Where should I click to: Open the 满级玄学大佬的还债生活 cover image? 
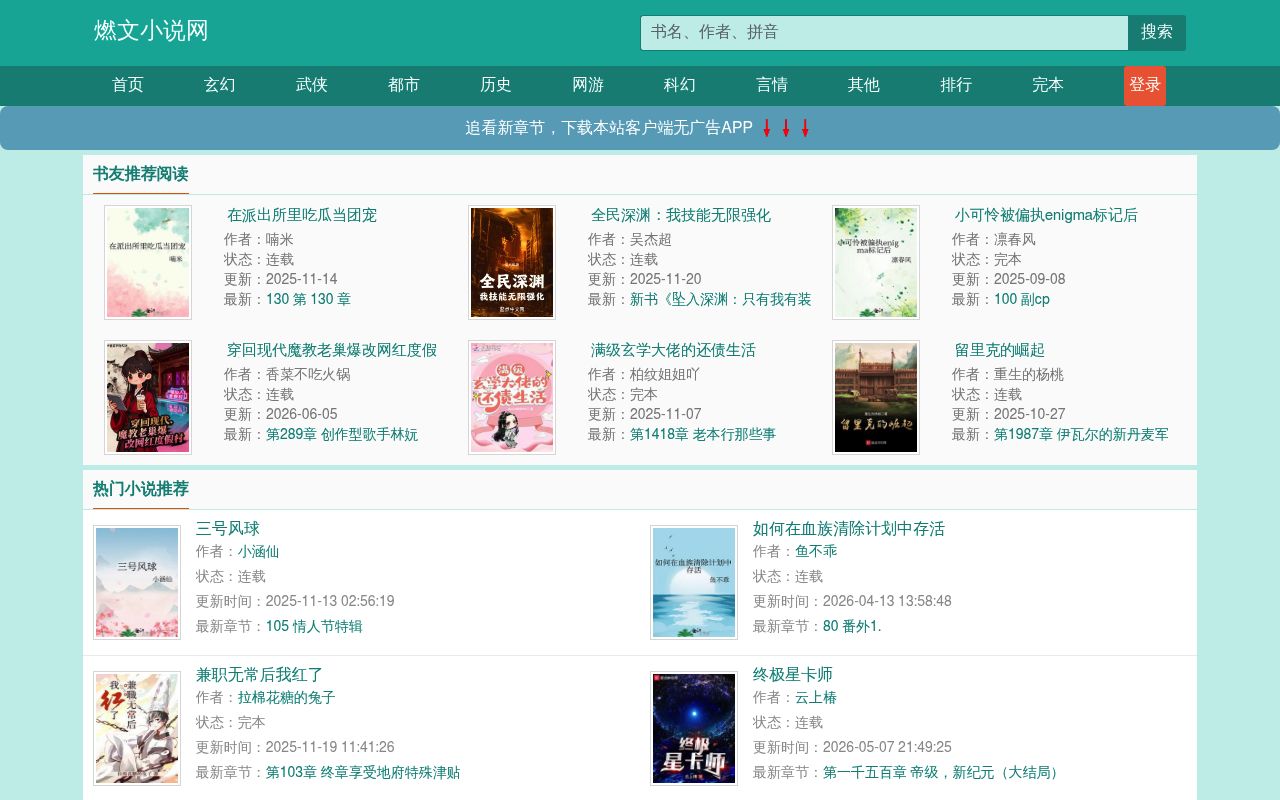point(512,398)
